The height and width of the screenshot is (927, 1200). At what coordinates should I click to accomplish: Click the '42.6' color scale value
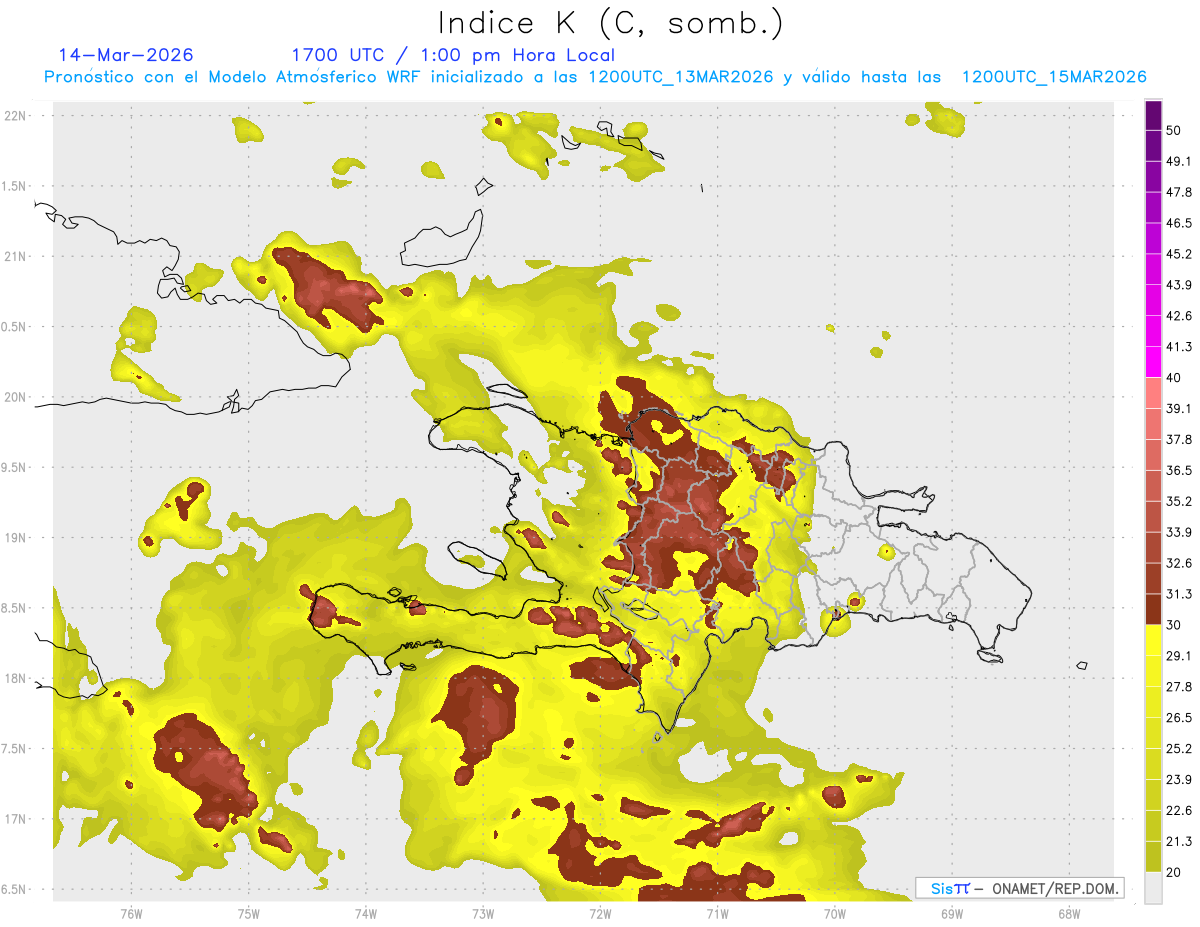[x=1180, y=316]
